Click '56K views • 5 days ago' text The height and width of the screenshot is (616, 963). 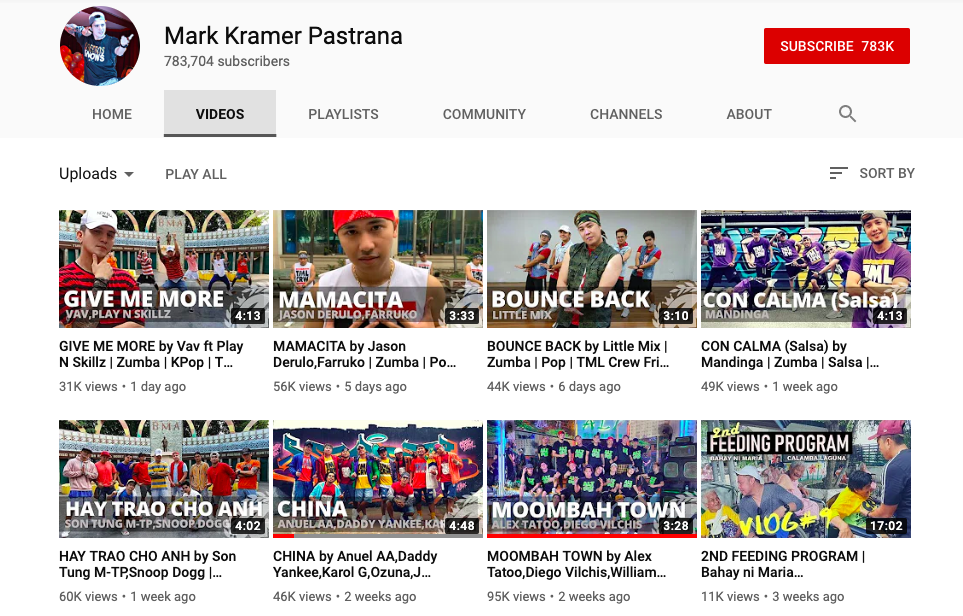coord(340,386)
